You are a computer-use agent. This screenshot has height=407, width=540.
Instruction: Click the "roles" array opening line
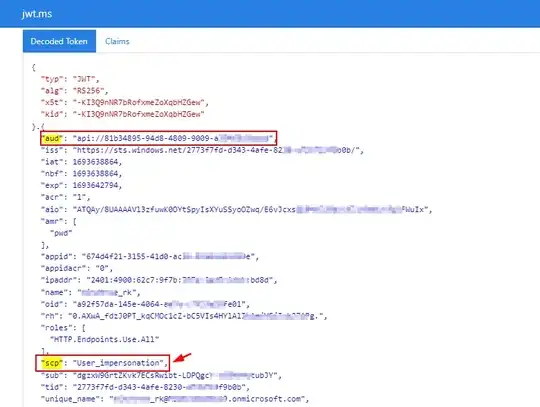63,328
